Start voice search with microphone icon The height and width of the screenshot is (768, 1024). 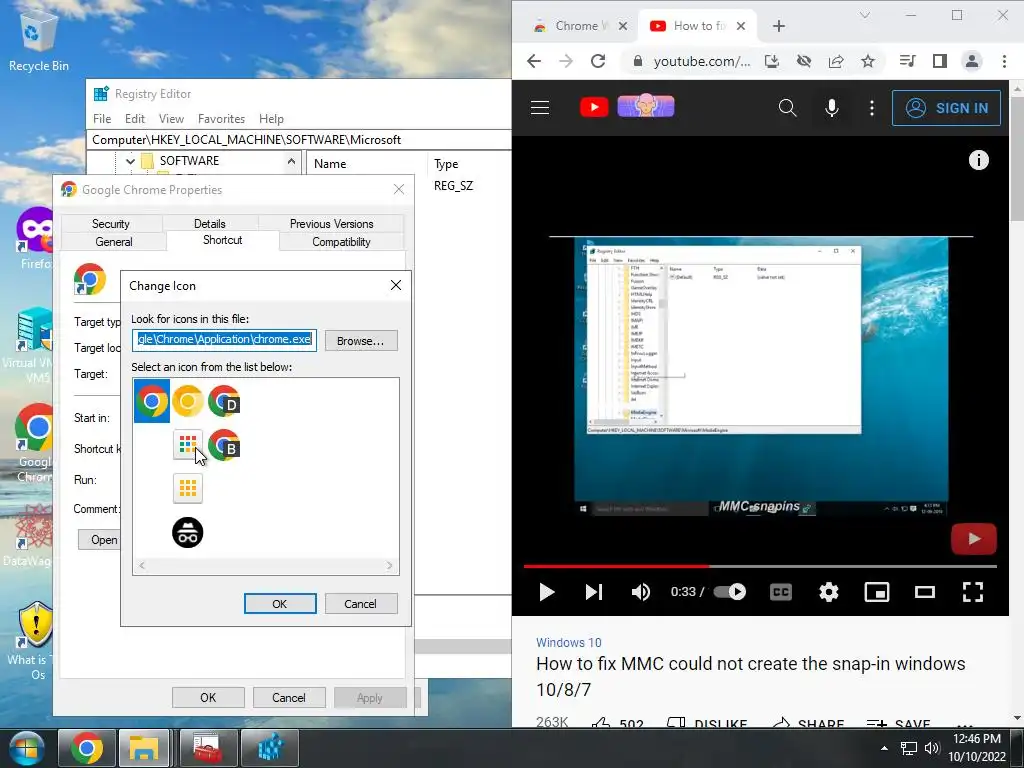831,108
